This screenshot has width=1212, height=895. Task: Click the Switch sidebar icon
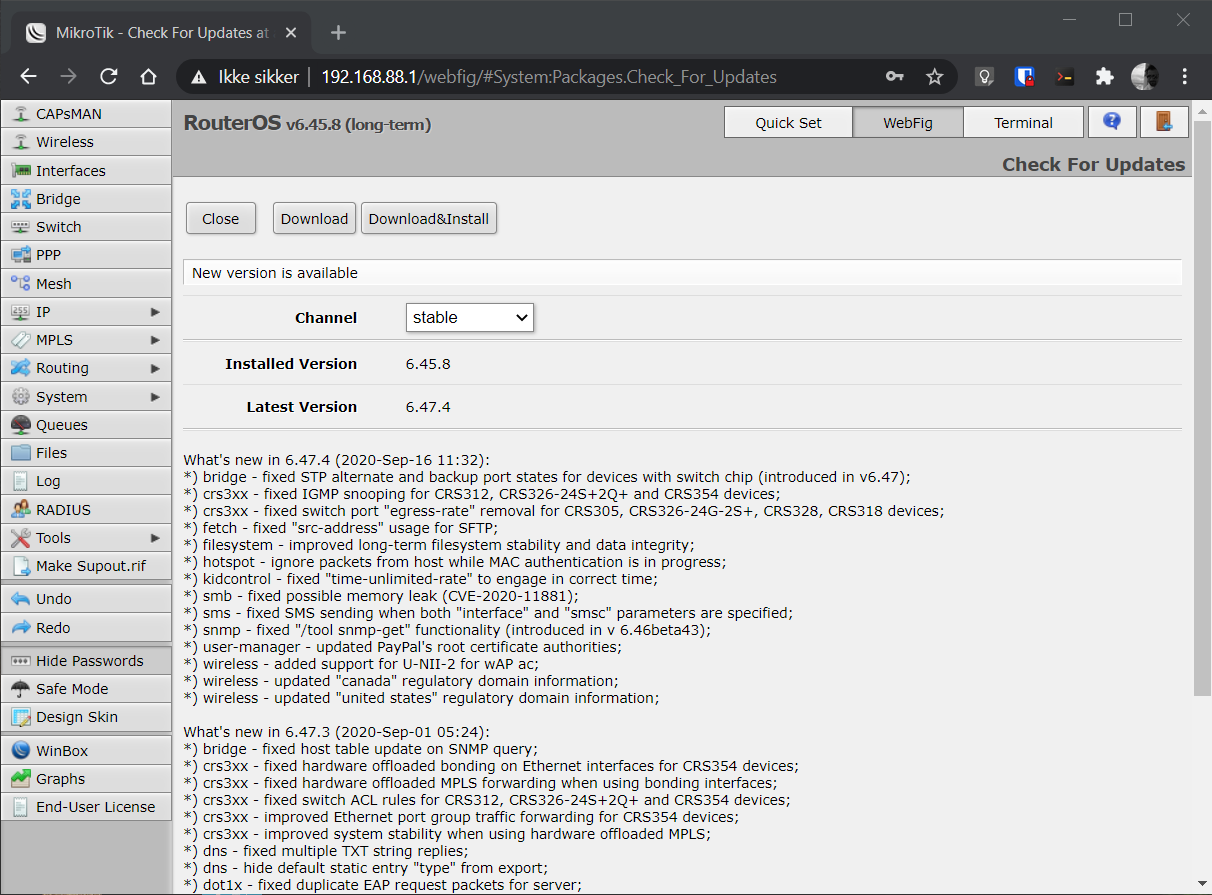coord(20,227)
